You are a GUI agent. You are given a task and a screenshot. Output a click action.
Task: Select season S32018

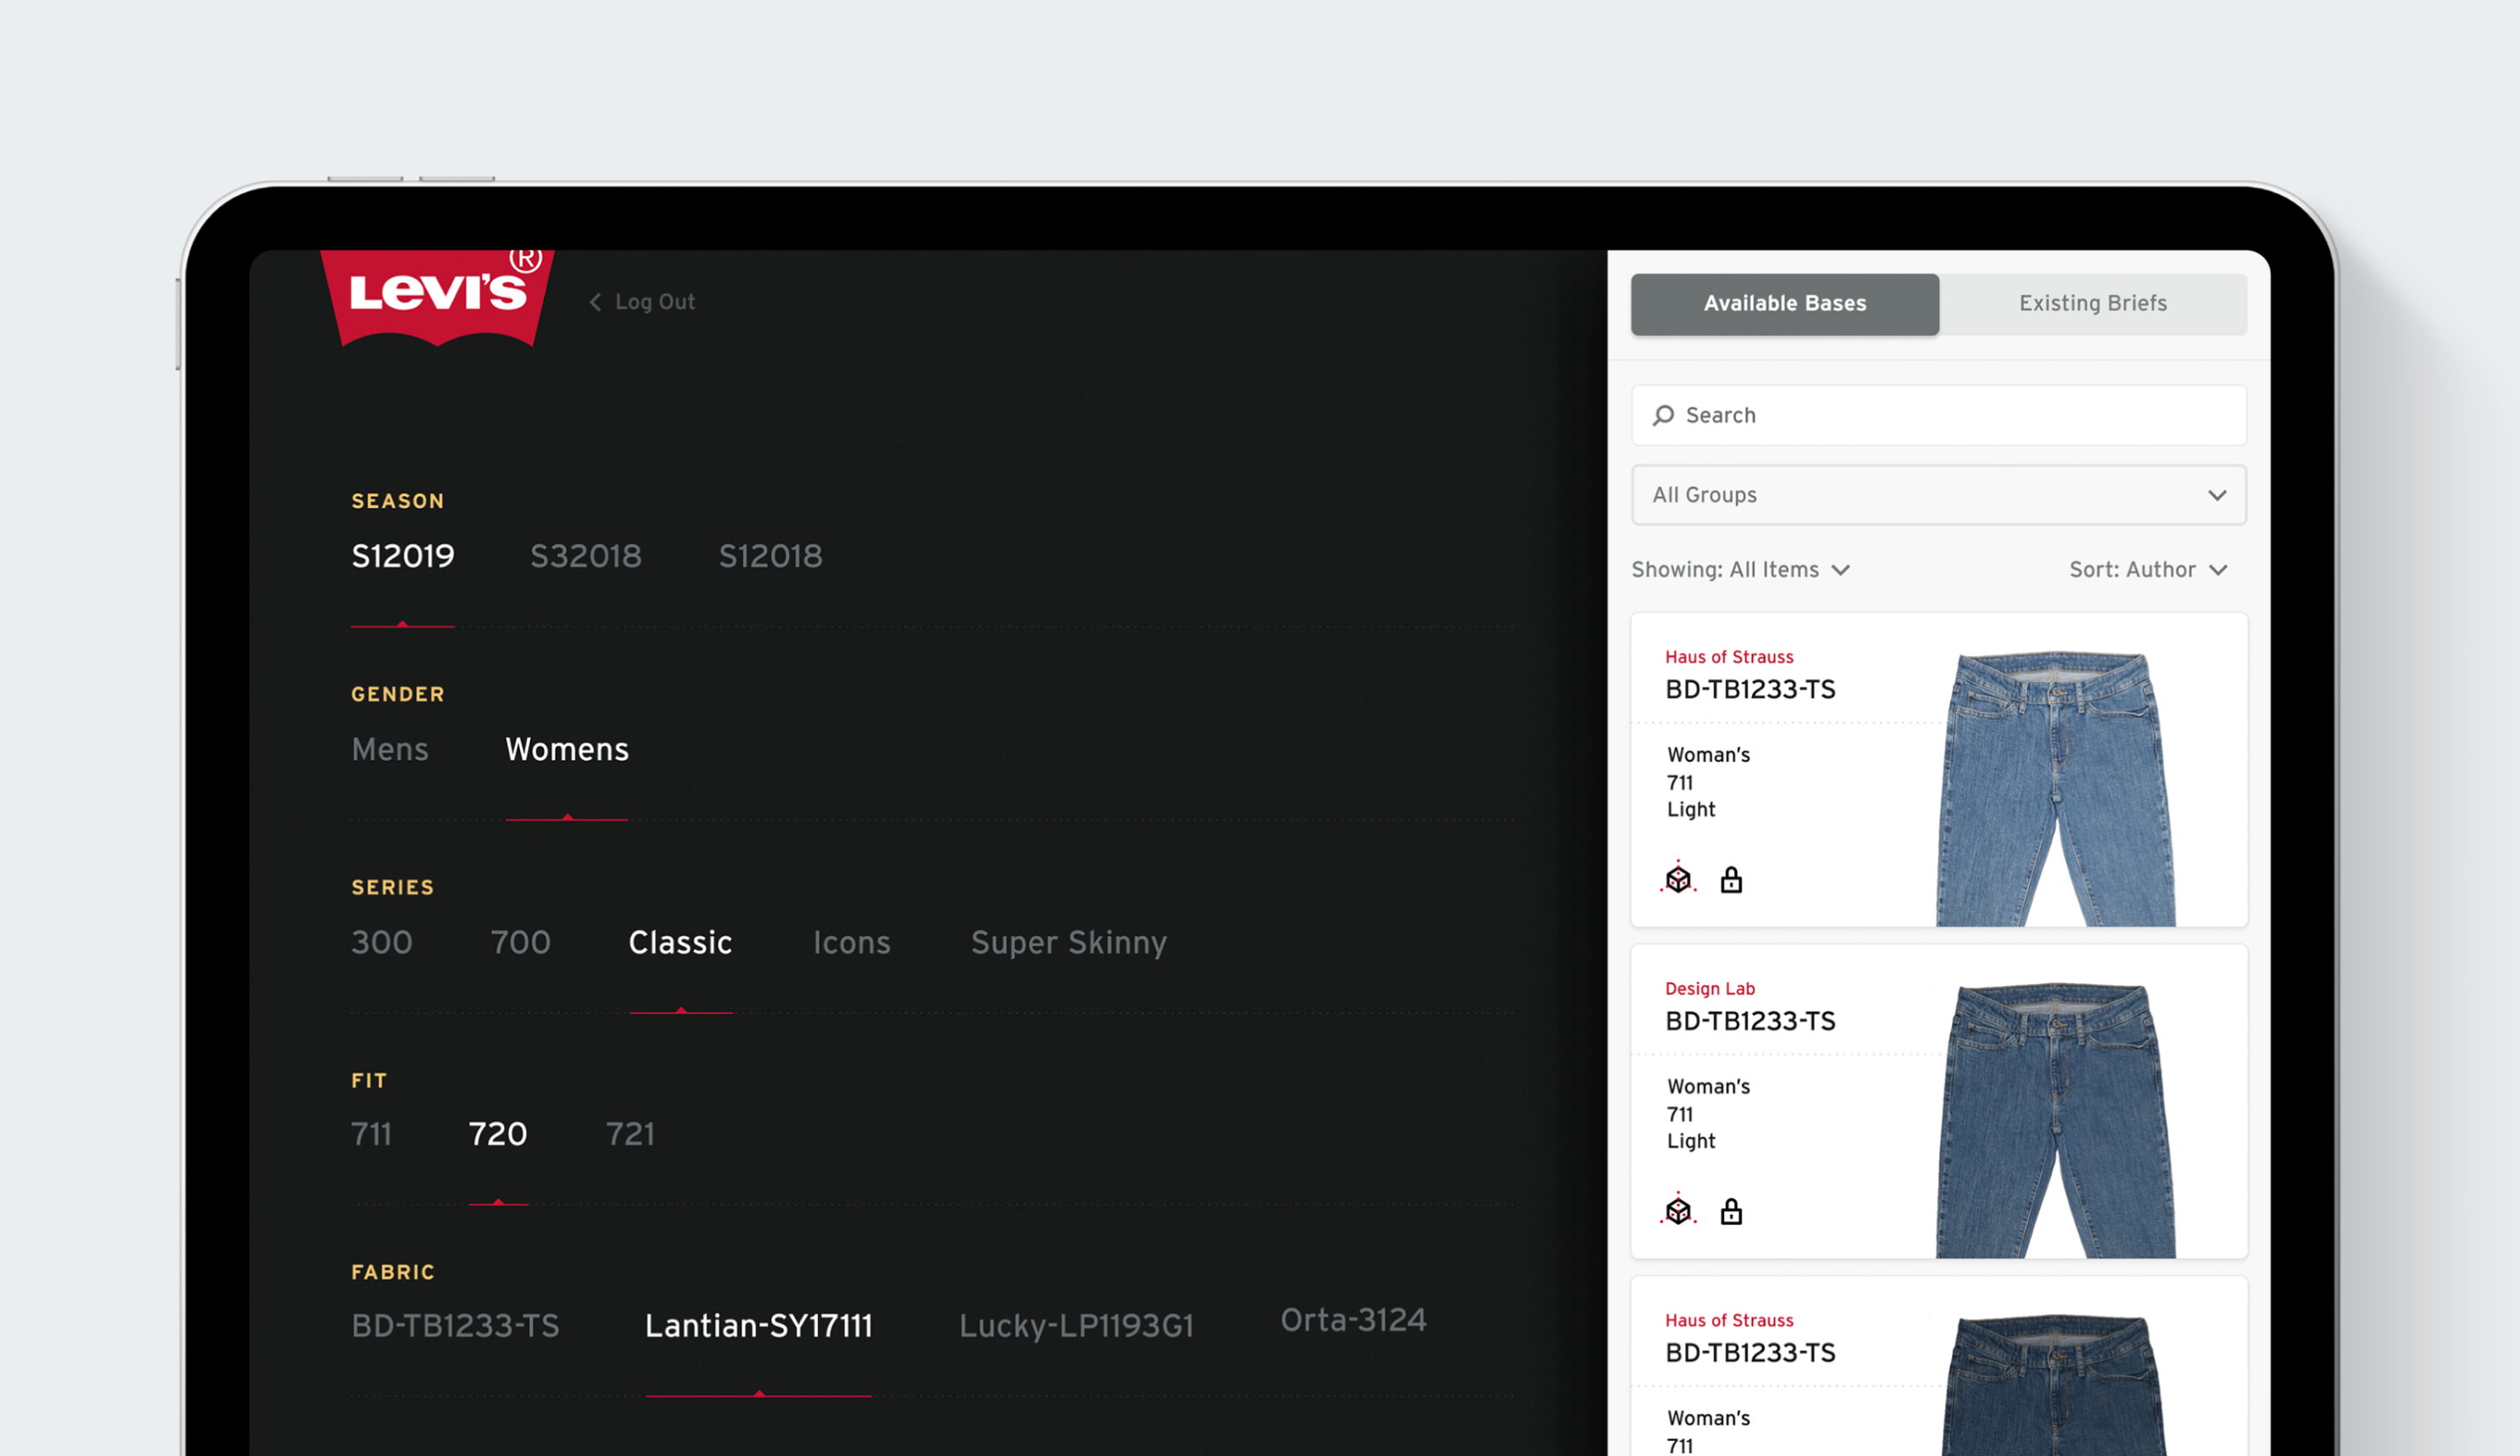point(585,556)
